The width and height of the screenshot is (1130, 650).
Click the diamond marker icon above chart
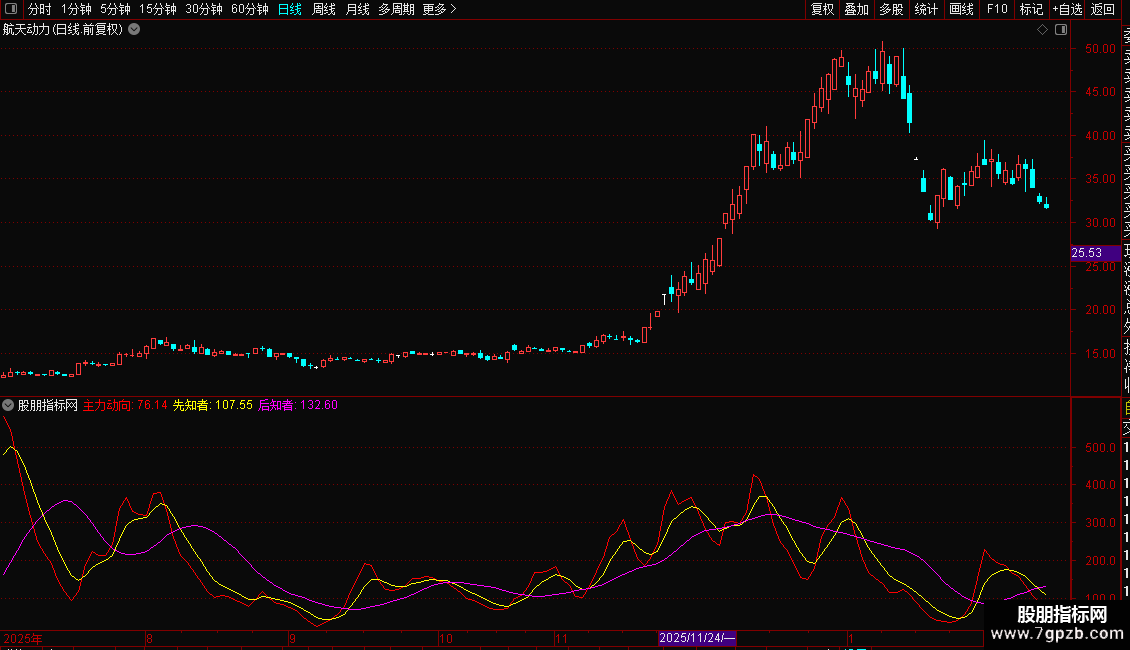pos(1042,30)
